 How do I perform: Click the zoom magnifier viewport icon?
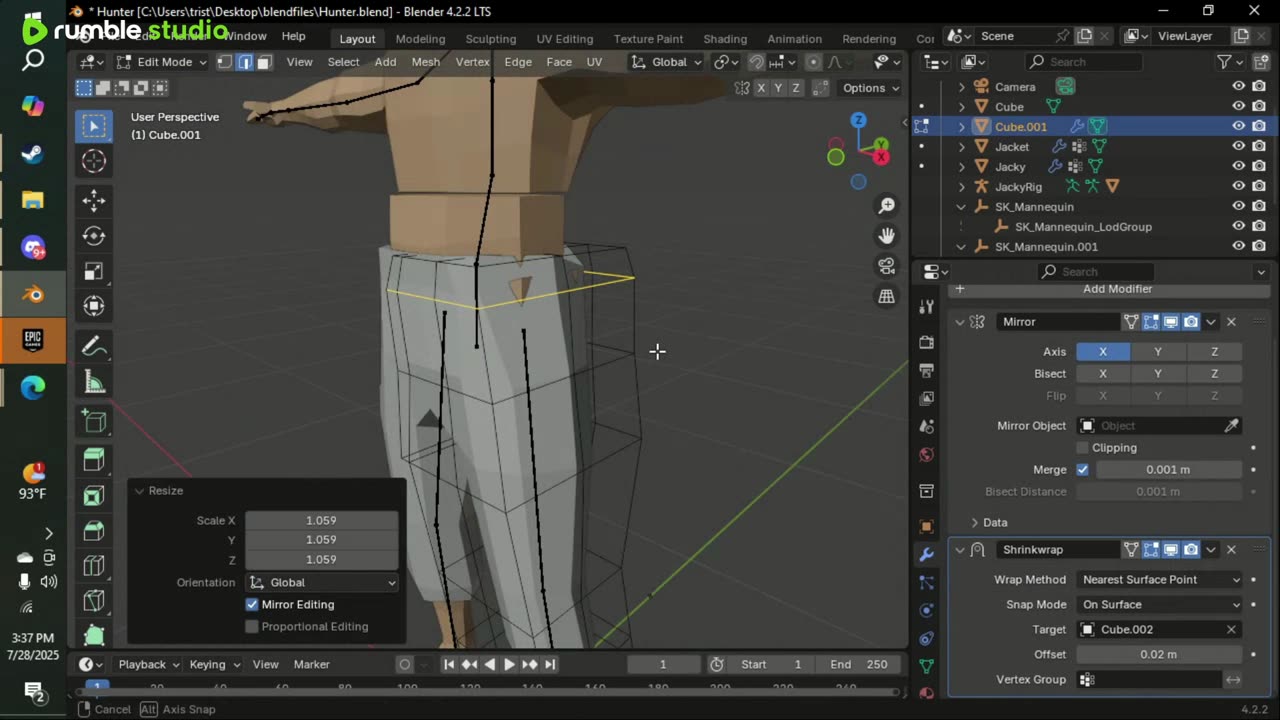pos(887,206)
